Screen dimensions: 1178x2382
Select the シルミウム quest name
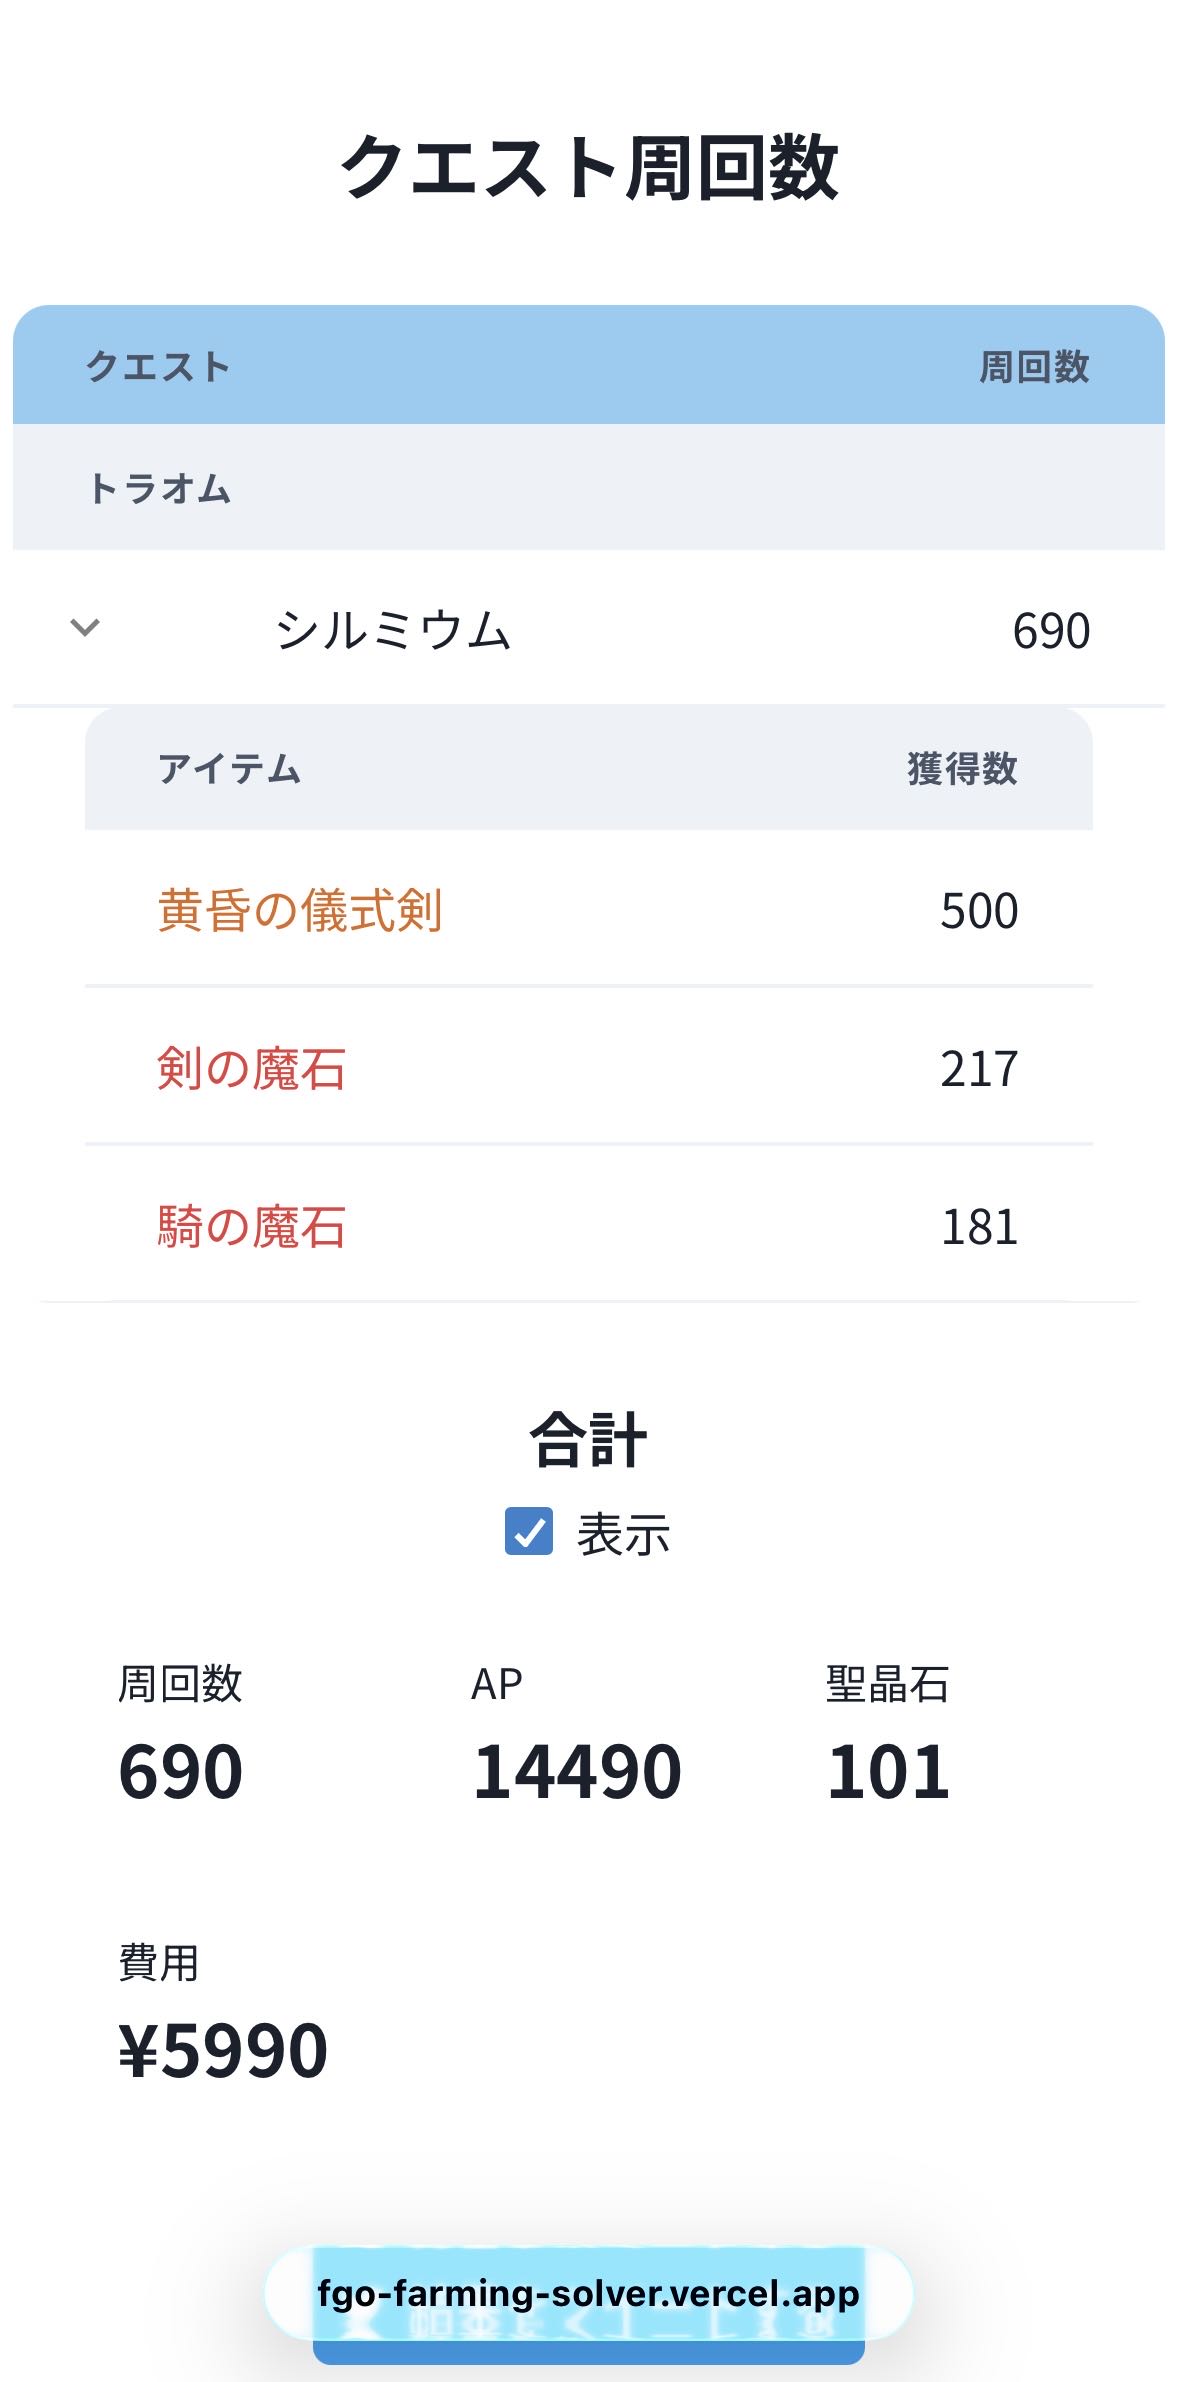pos(393,630)
